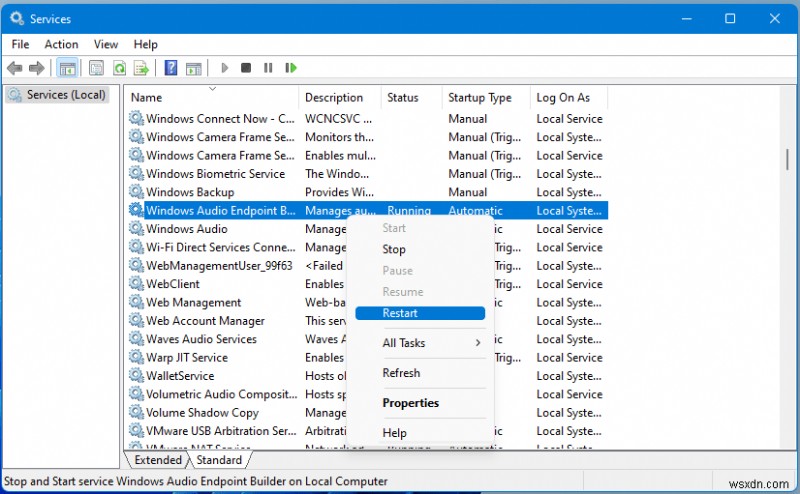The image size is (800, 494).
Task: Click the Properties sheet toolbar icon
Action: click(96, 67)
